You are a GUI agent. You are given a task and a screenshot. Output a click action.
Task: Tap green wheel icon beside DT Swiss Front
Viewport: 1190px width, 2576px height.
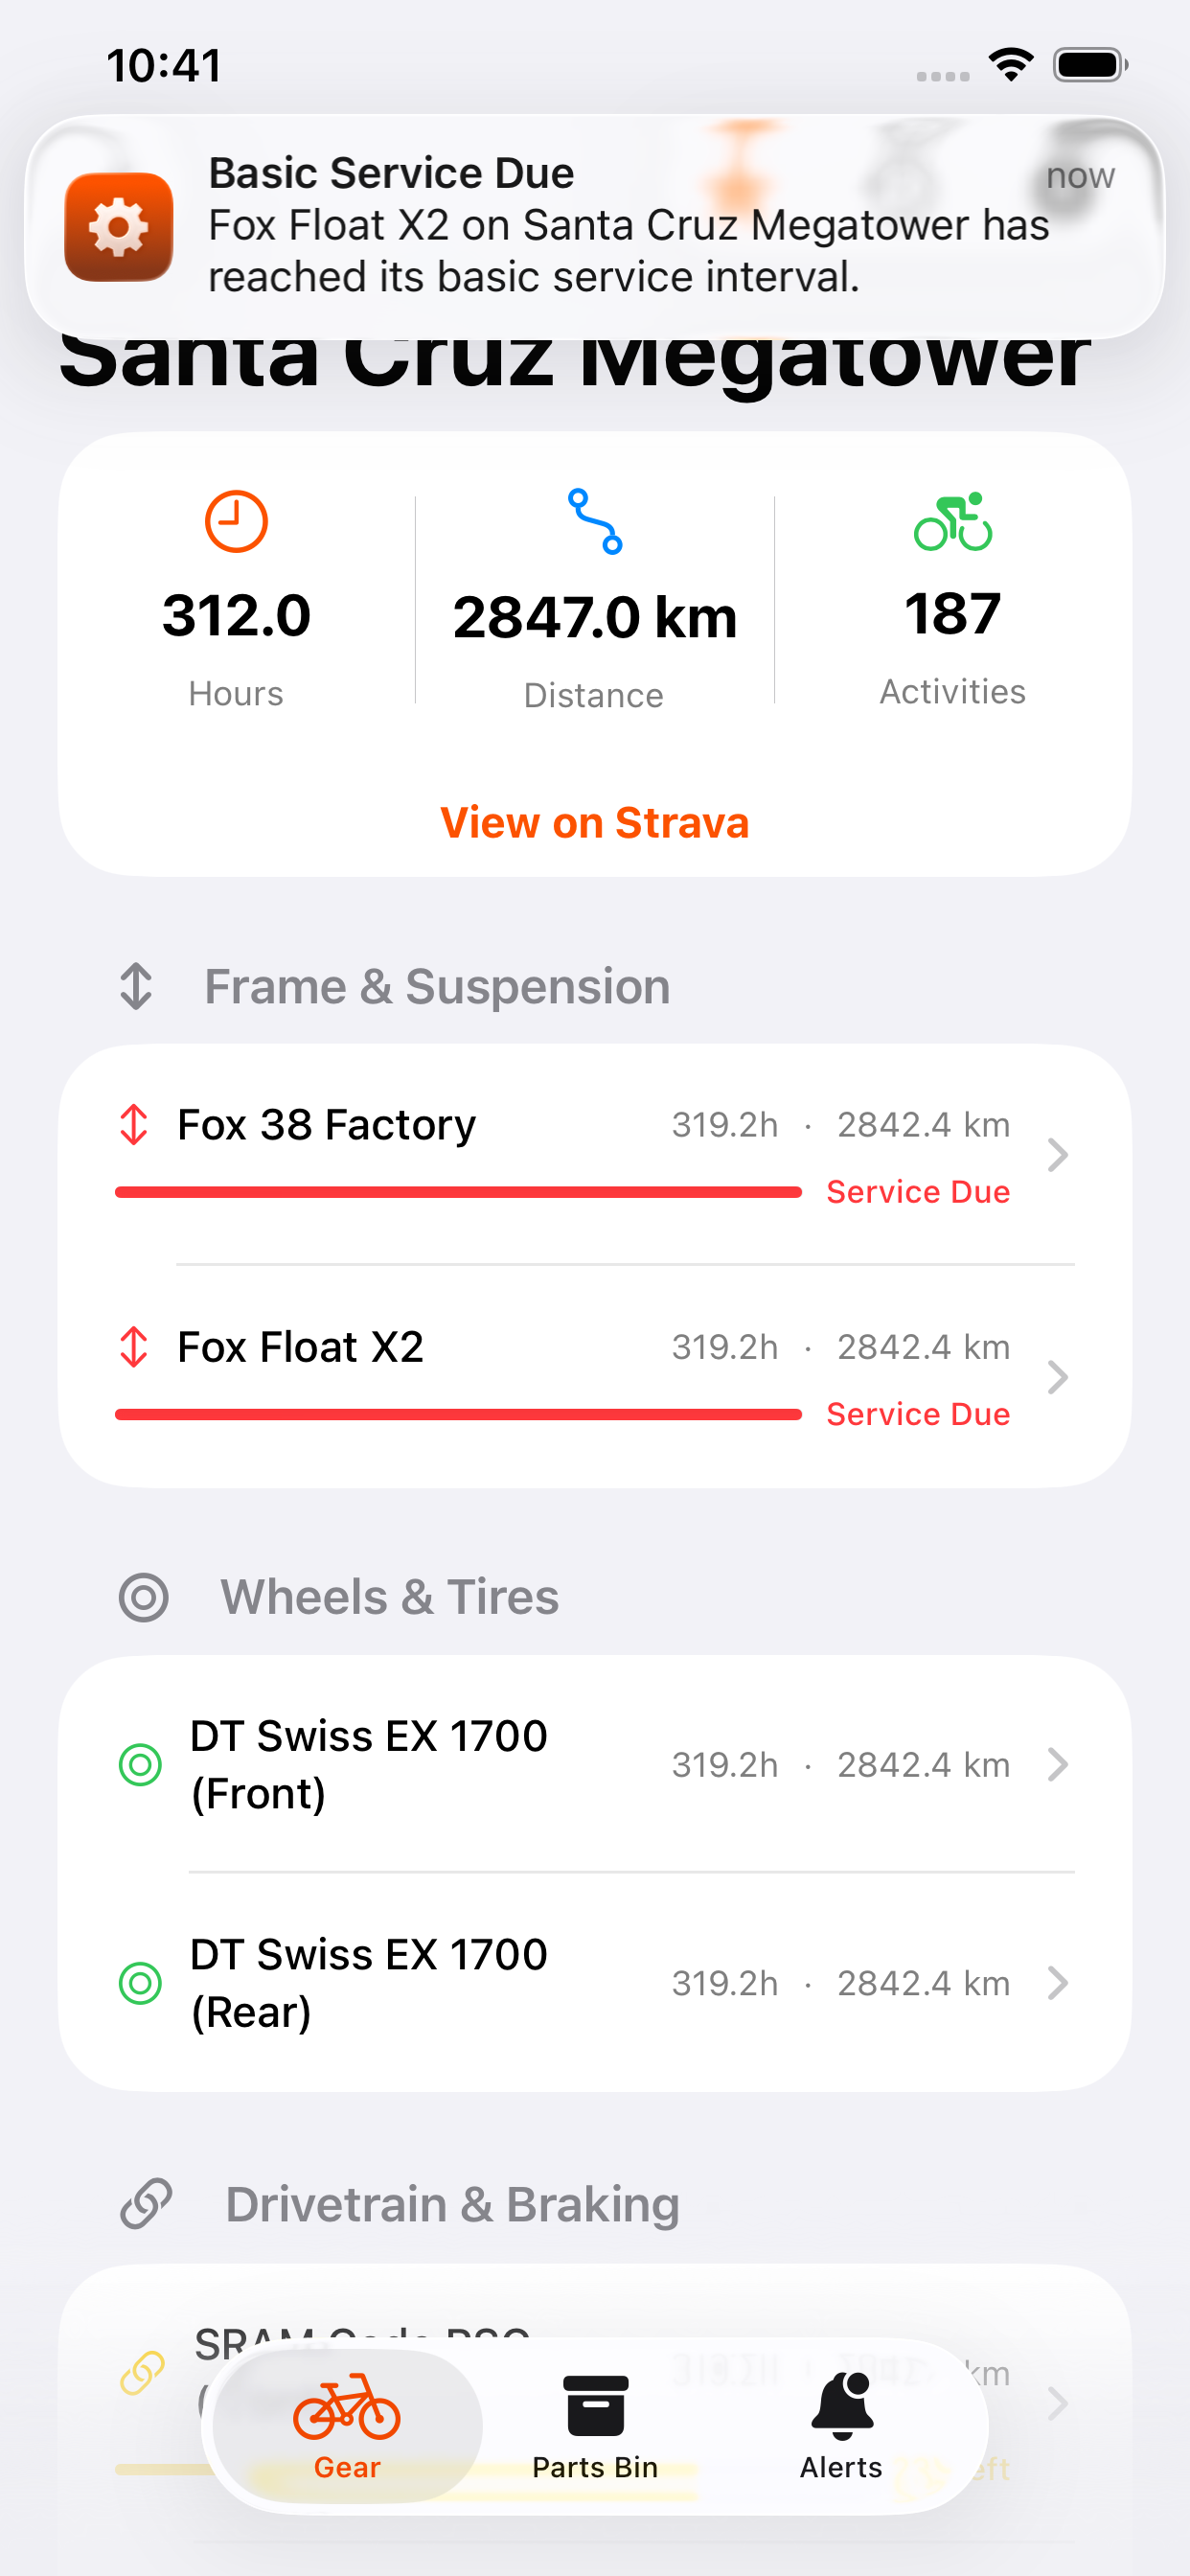(x=140, y=1765)
